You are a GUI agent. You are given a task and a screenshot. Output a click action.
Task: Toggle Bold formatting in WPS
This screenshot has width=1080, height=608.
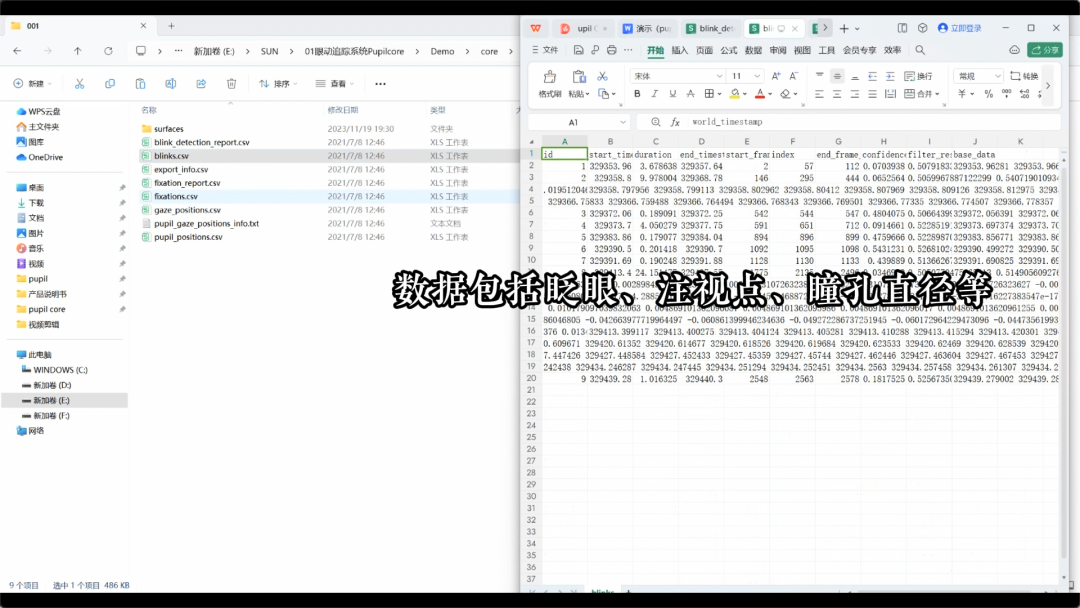coord(637,94)
